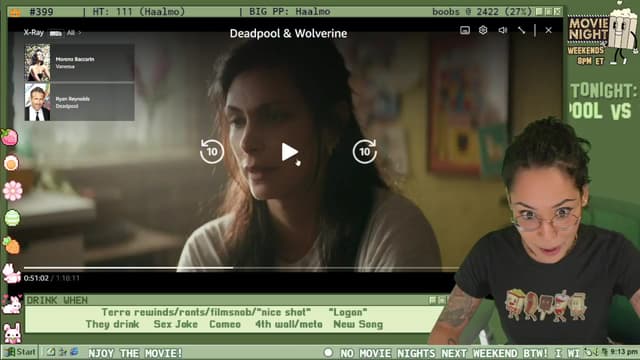640x360 pixels.
Task: Click the volume speaker icon
Action: click(502, 30)
